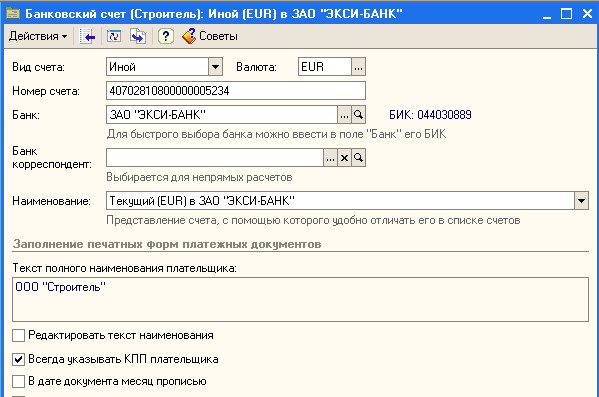Viewport: 599px width, 397px height.
Task: Click the БИК: 044030889 text
Action: 430,115
